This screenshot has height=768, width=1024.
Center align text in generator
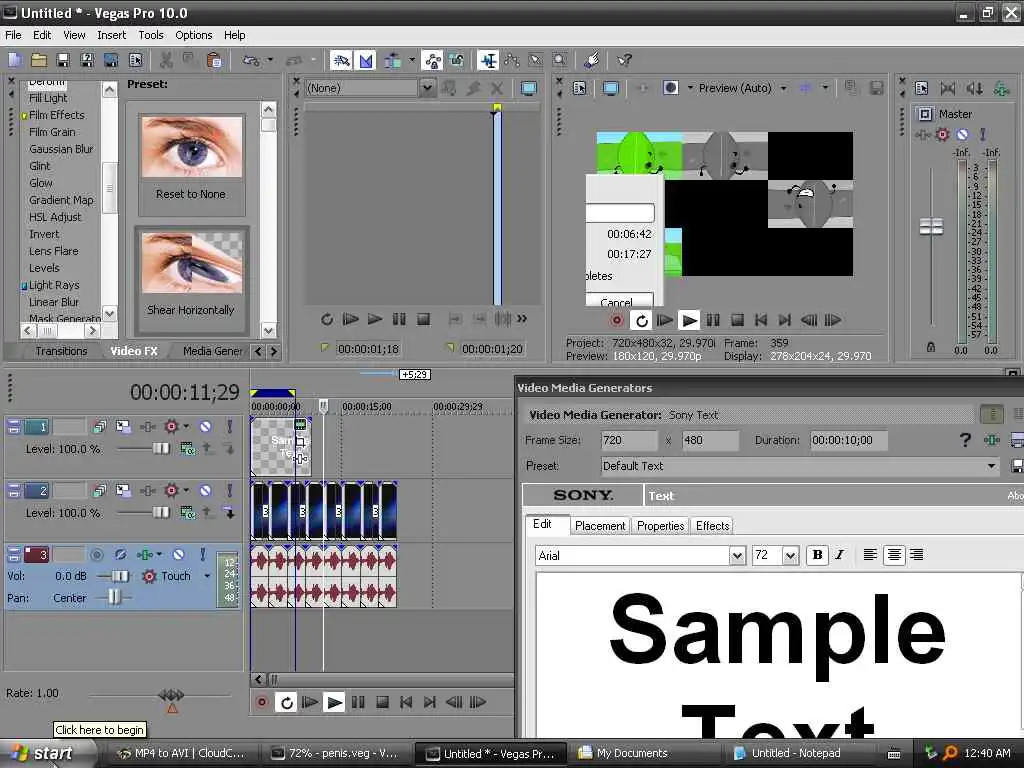[x=894, y=555]
